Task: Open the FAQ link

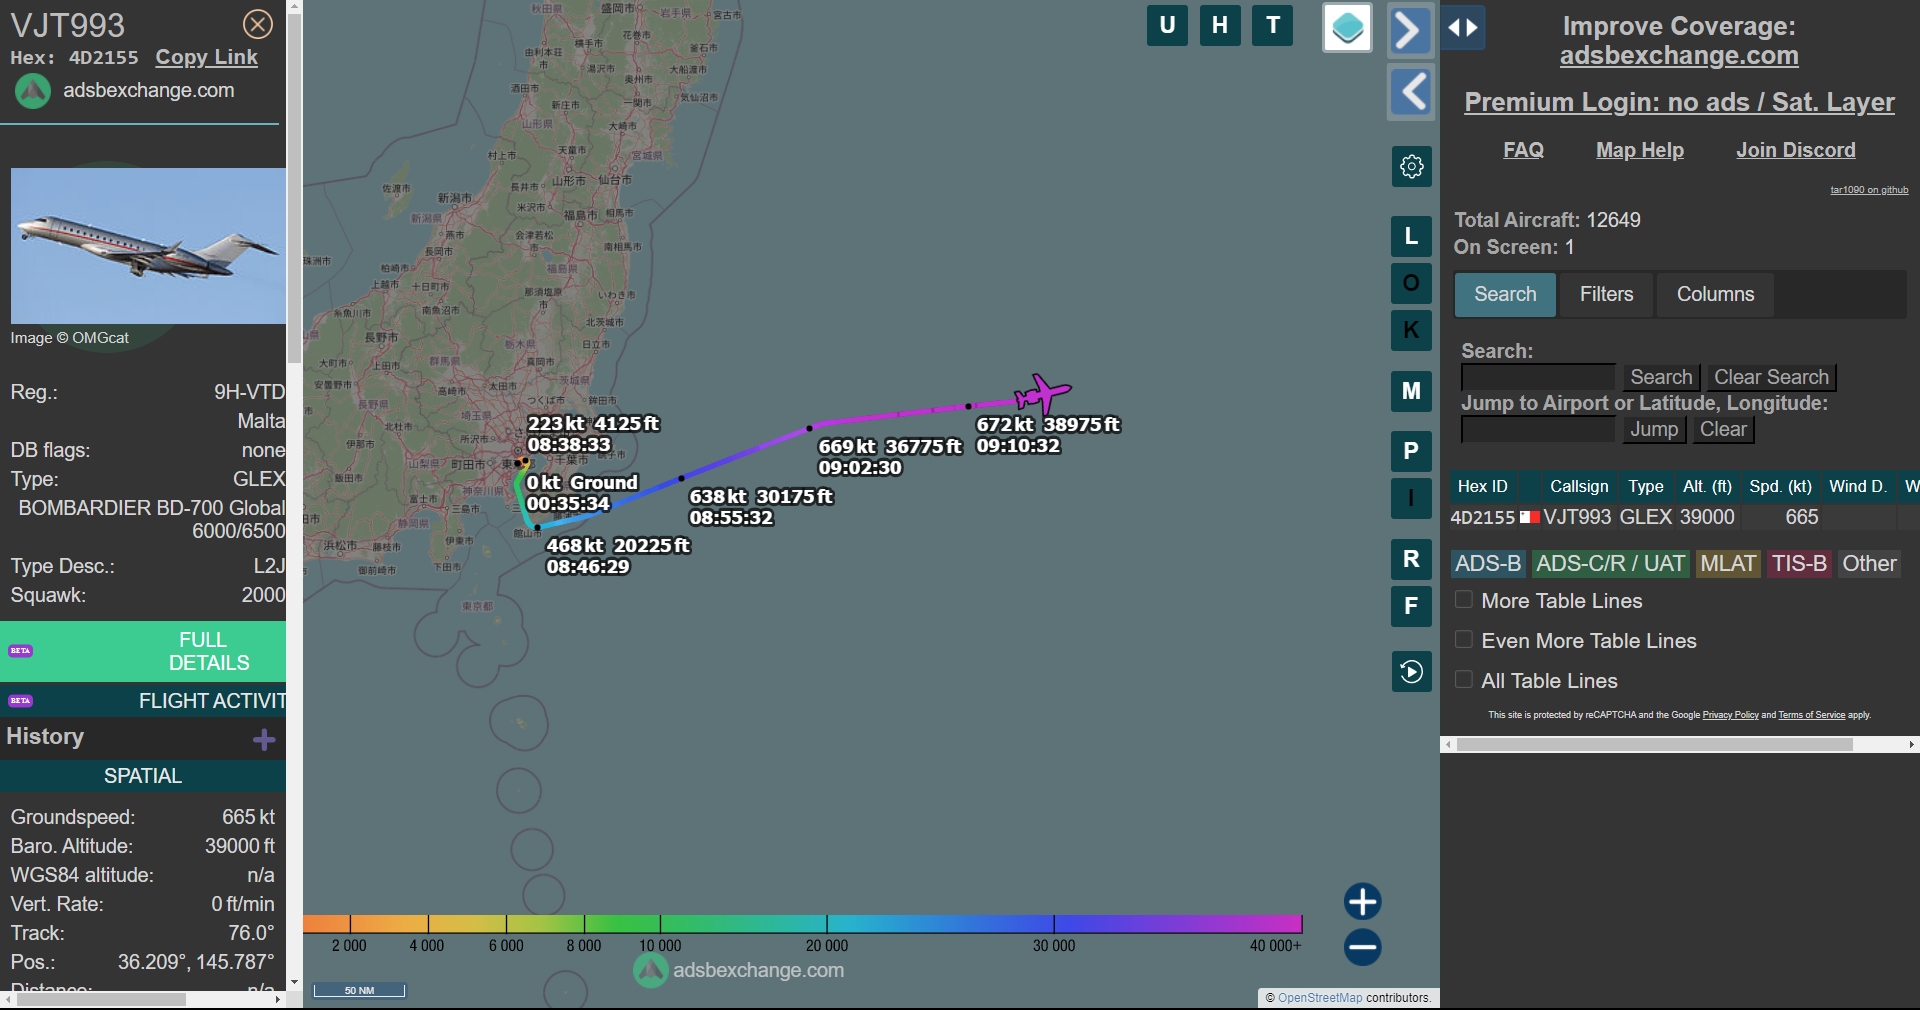Action: [1523, 150]
